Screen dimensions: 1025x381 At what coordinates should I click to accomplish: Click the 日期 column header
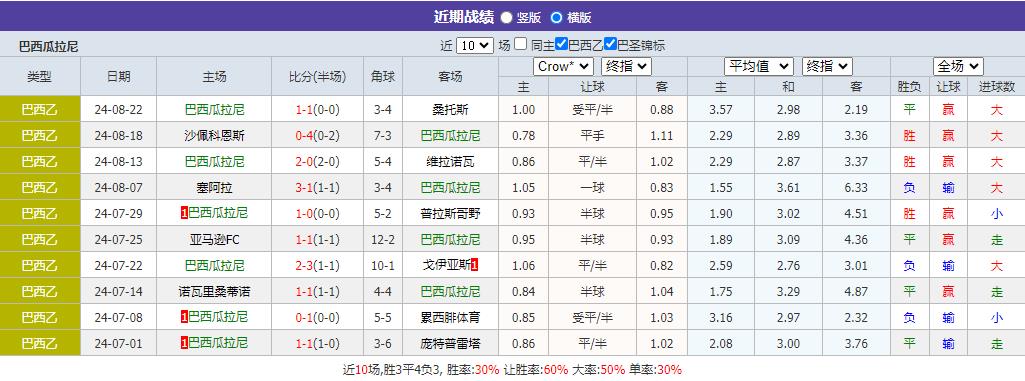tap(118, 76)
